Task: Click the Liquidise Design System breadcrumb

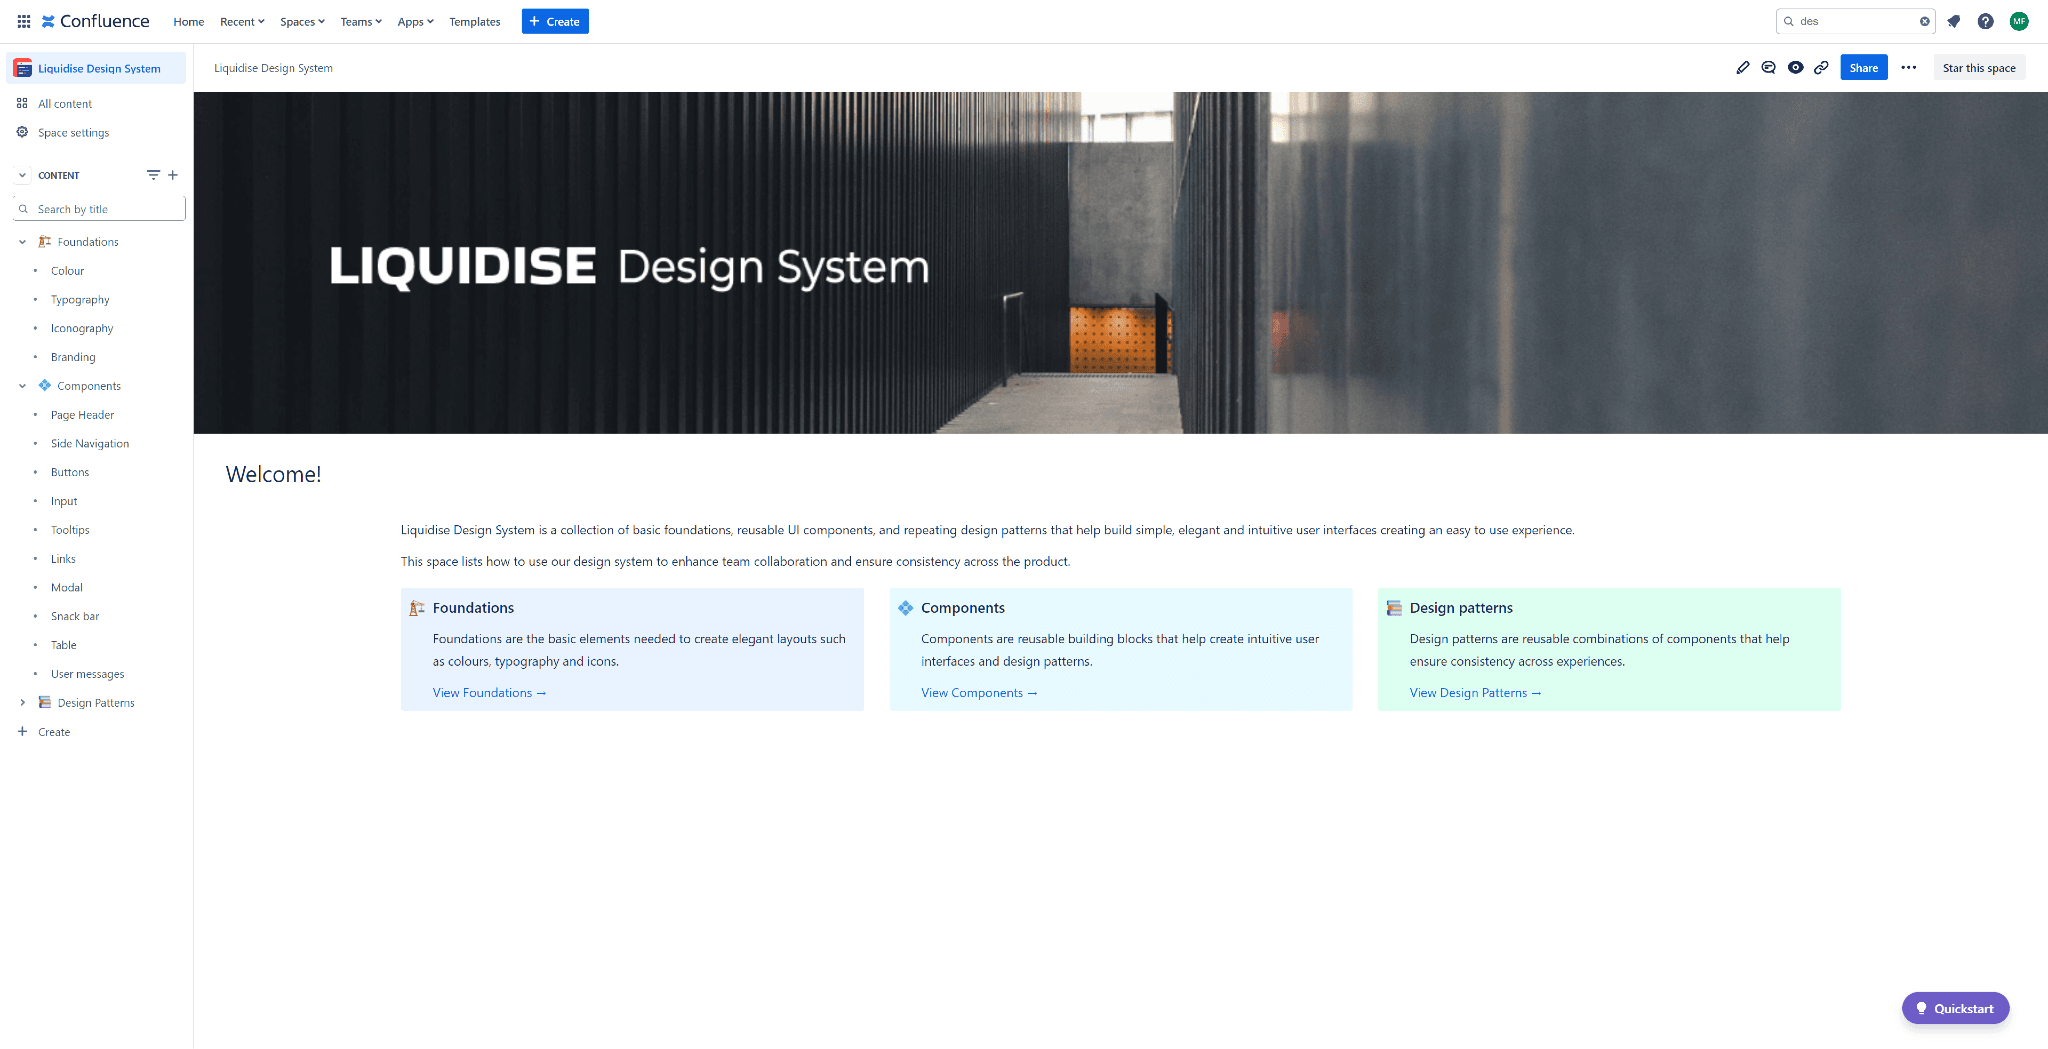Action: (x=273, y=68)
